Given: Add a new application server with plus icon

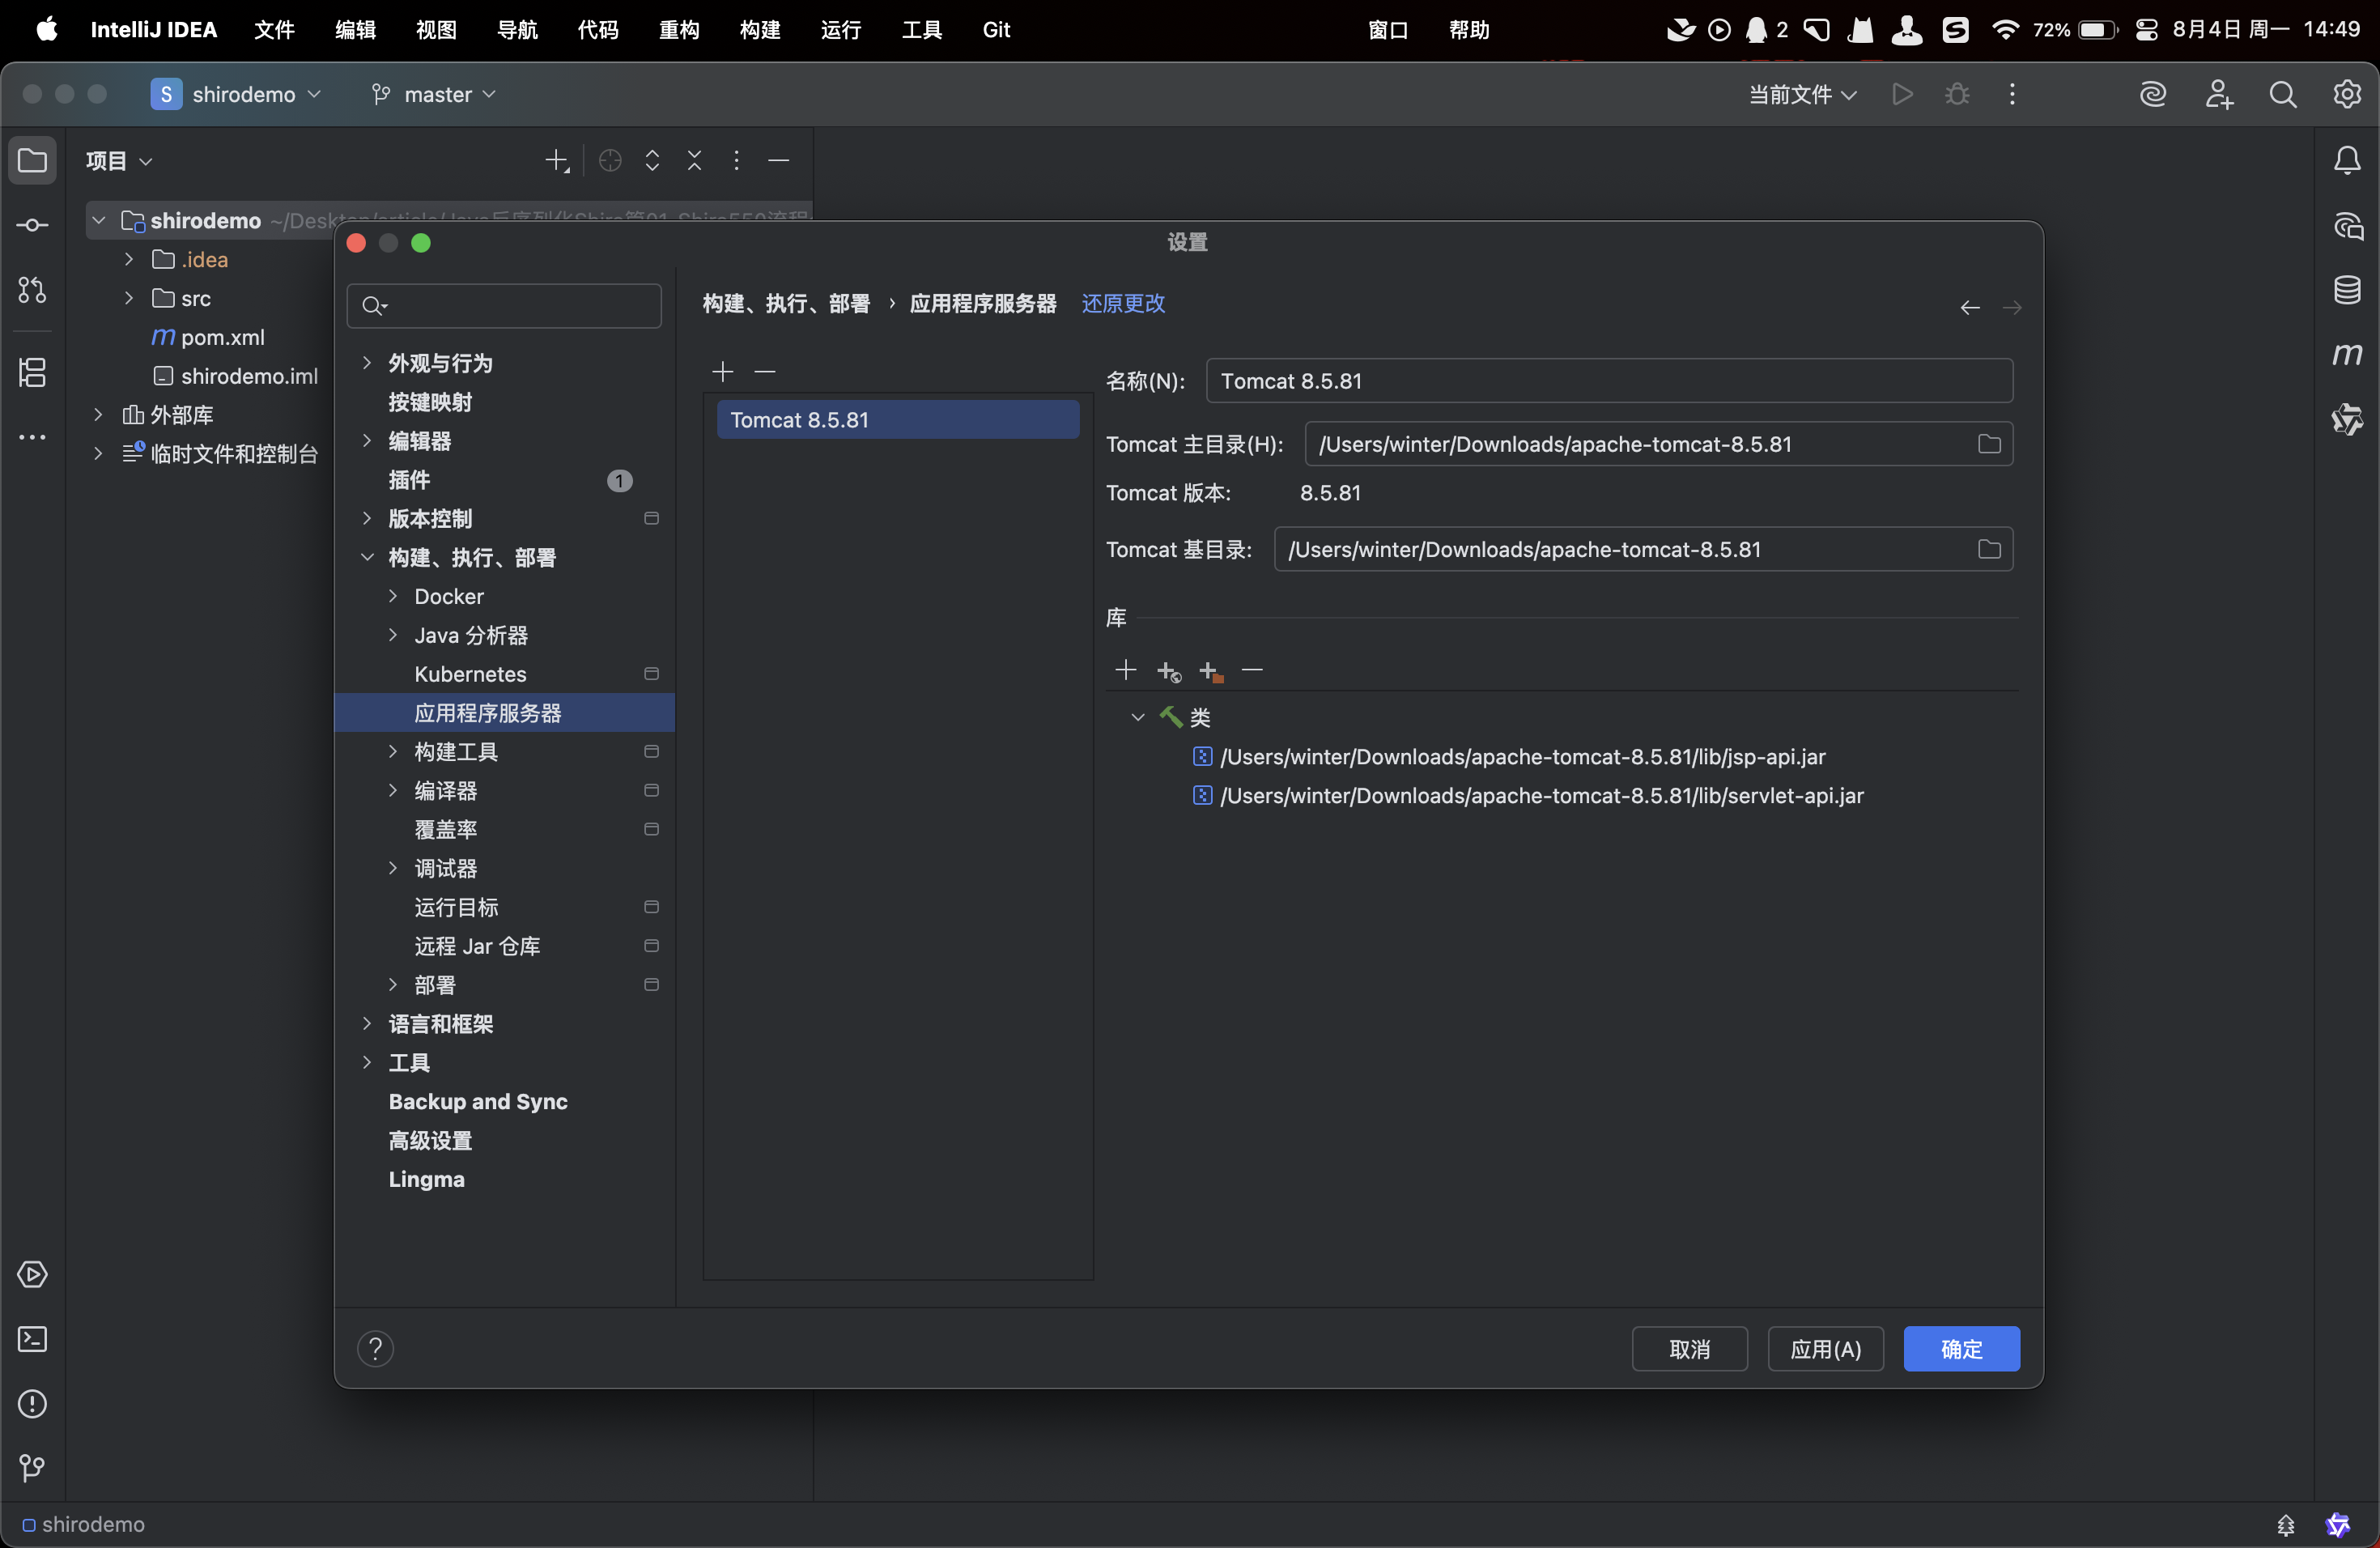Looking at the screenshot, I should (722, 372).
